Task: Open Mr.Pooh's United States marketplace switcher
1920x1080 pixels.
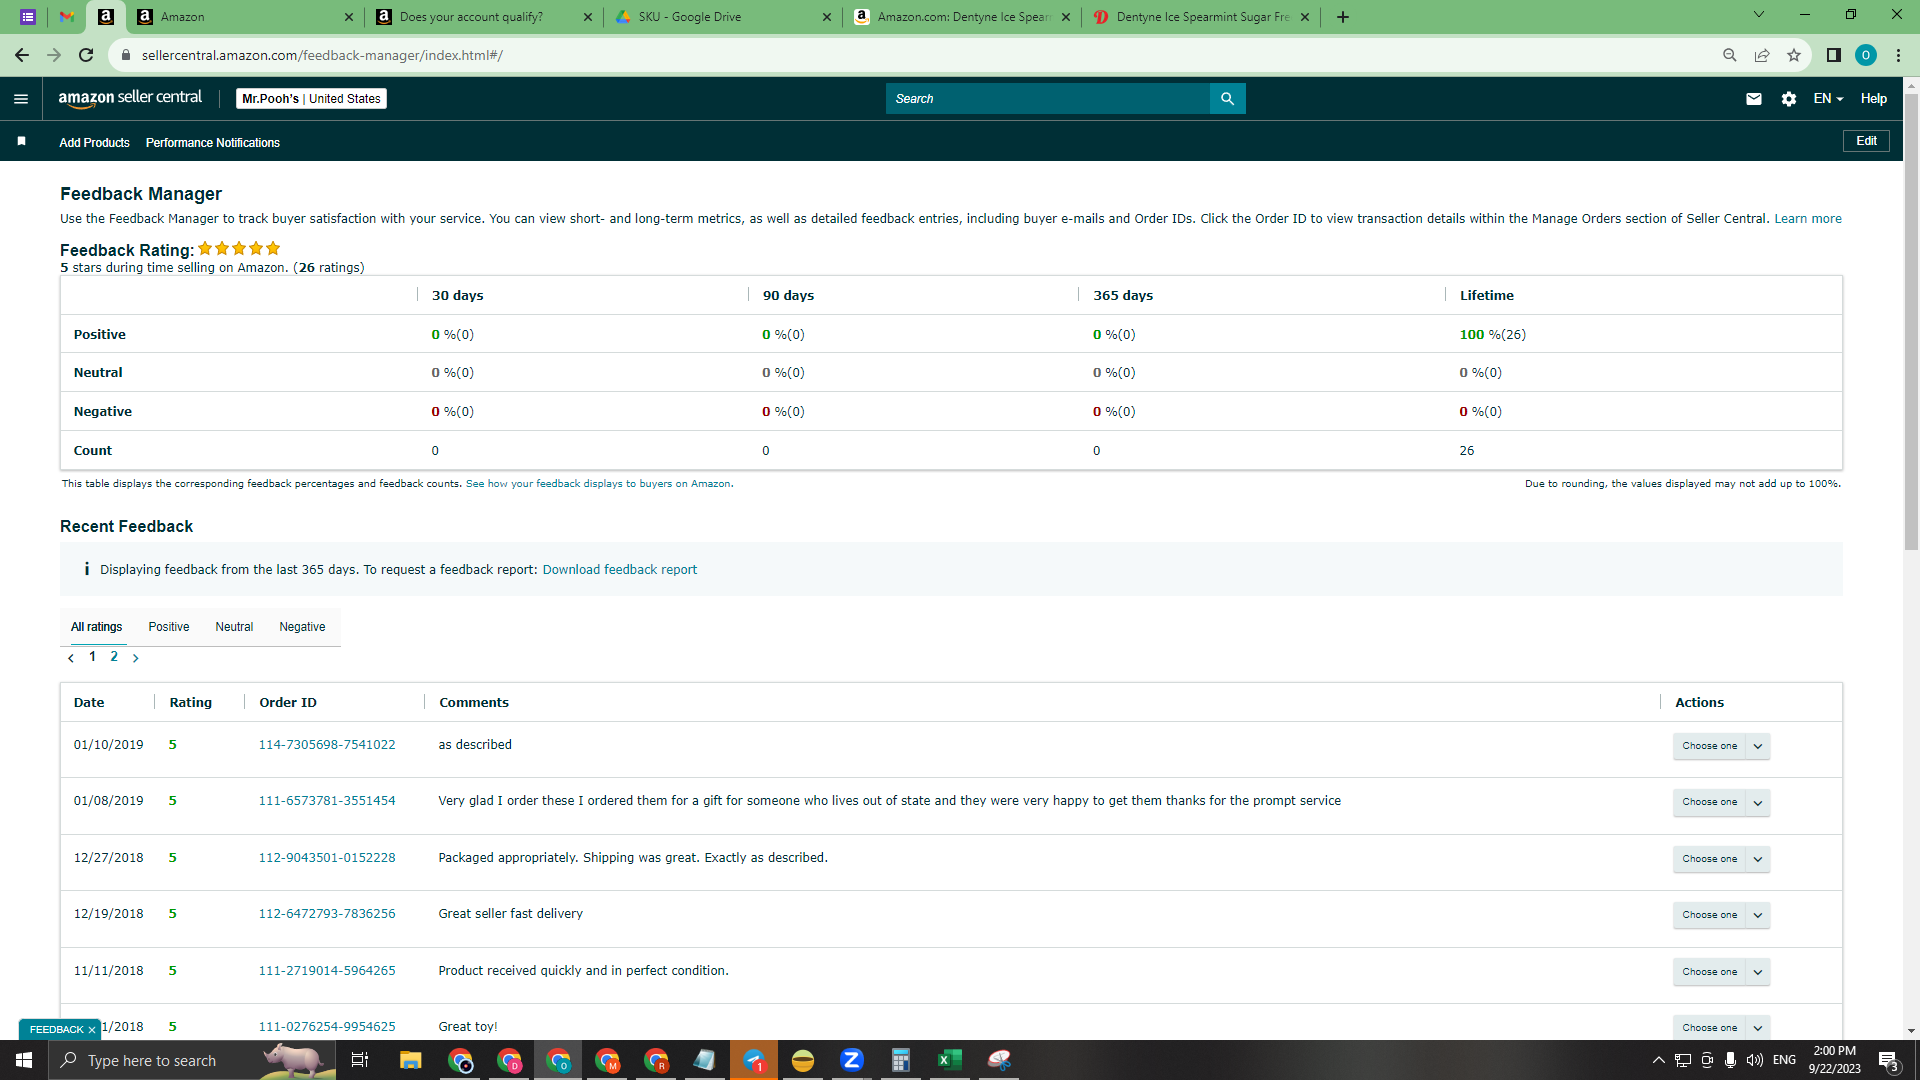Action: pos(312,99)
